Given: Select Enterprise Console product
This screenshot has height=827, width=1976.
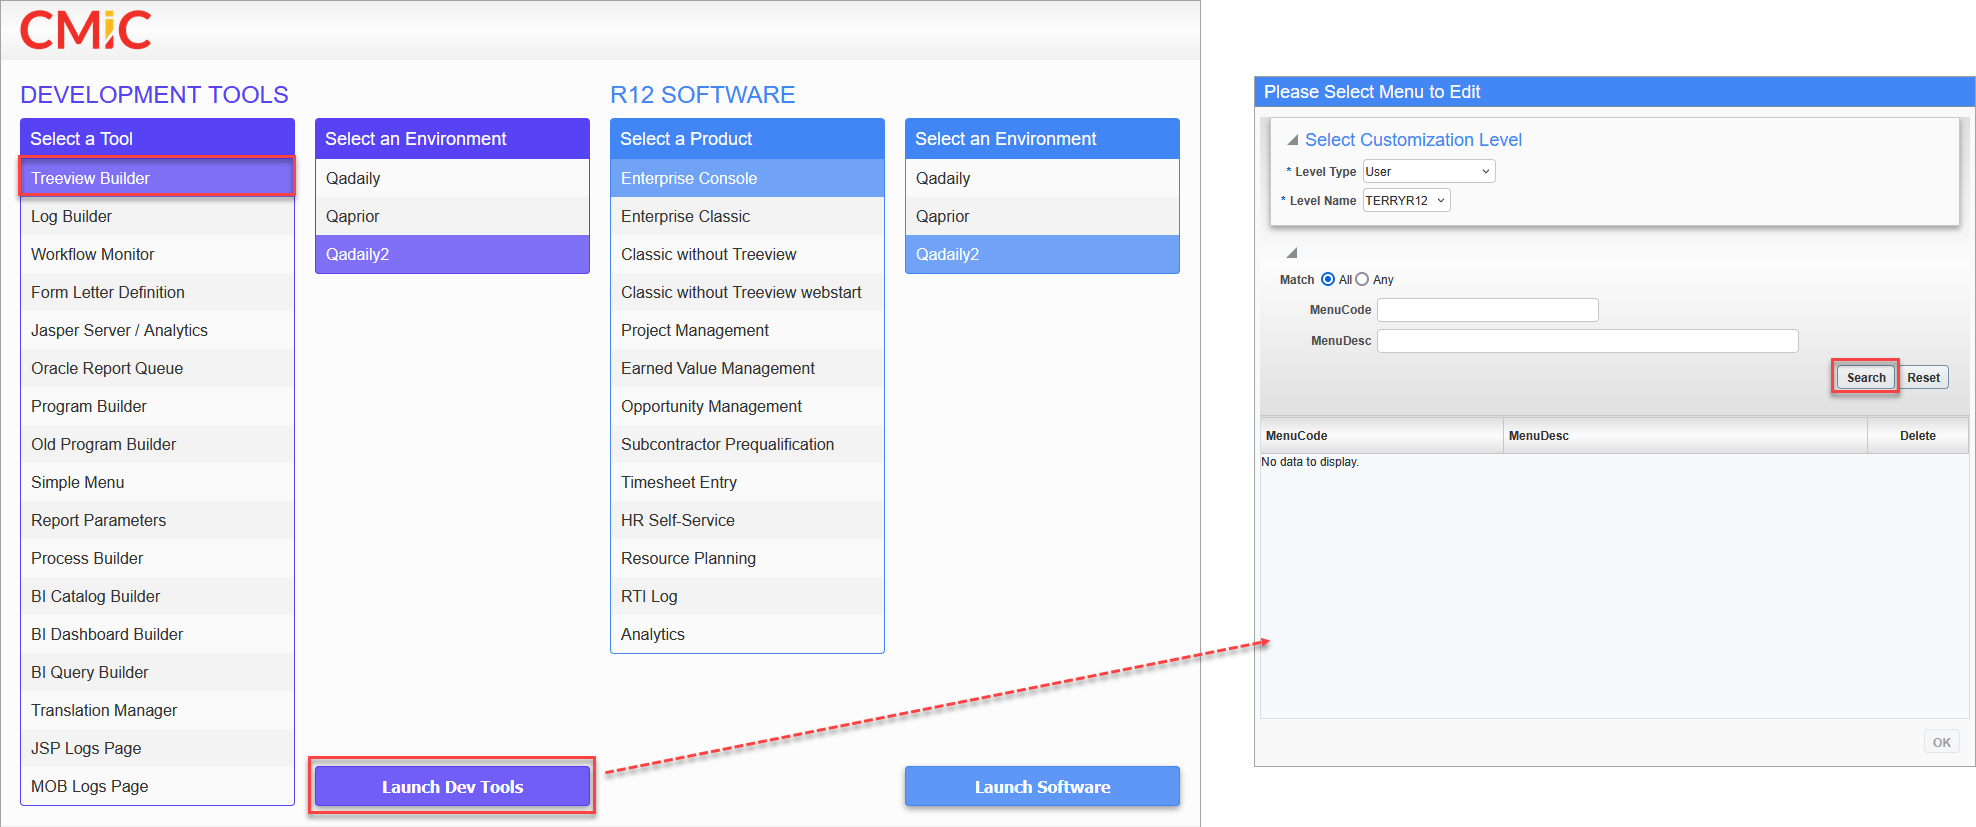Looking at the screenshot, I should pyautogui.click(x=747, y=178).
